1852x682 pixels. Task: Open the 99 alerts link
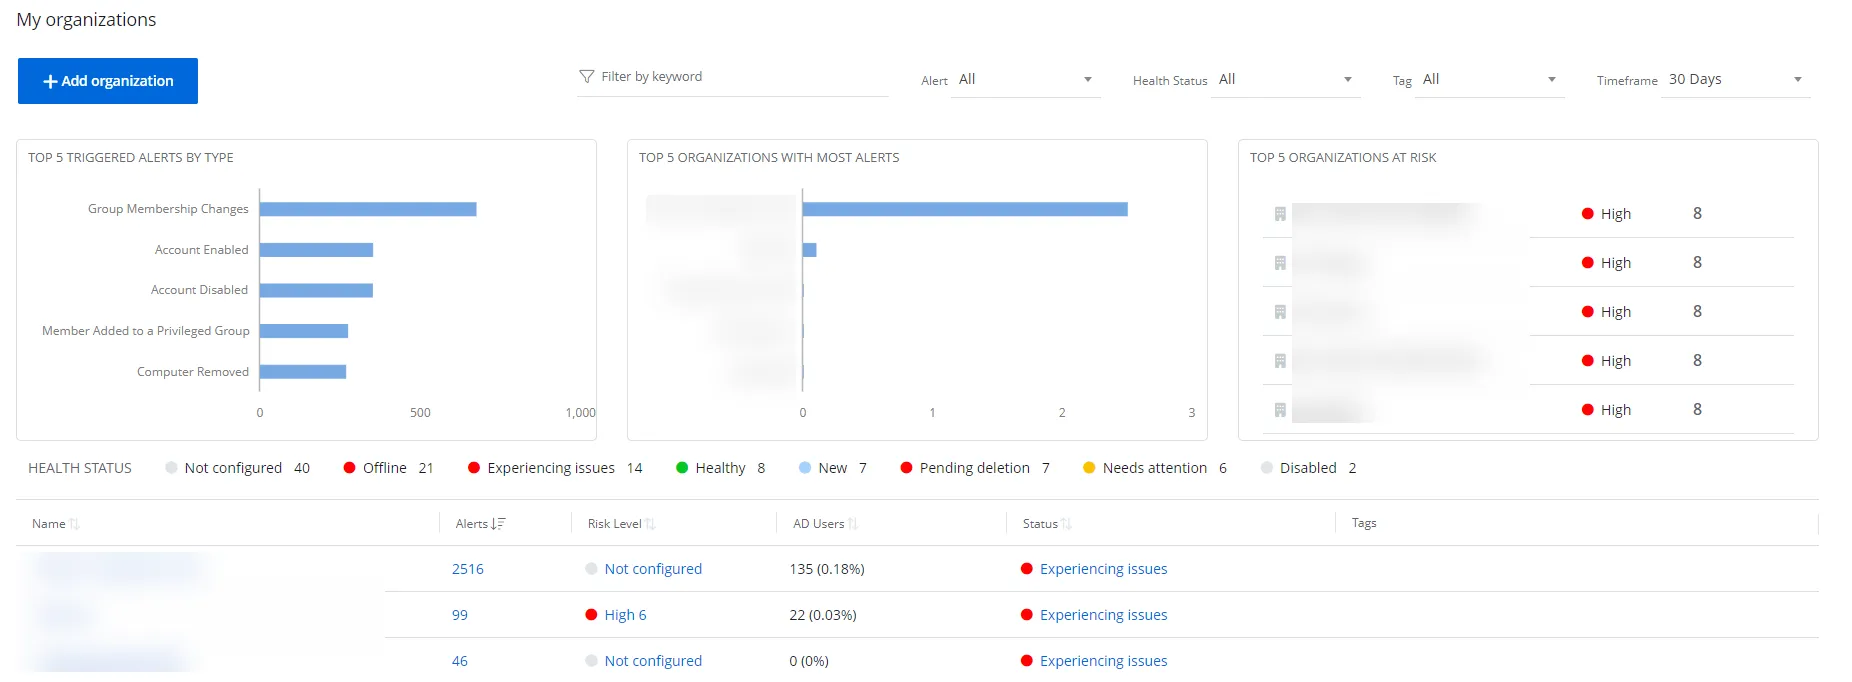[x=460, y=615]
